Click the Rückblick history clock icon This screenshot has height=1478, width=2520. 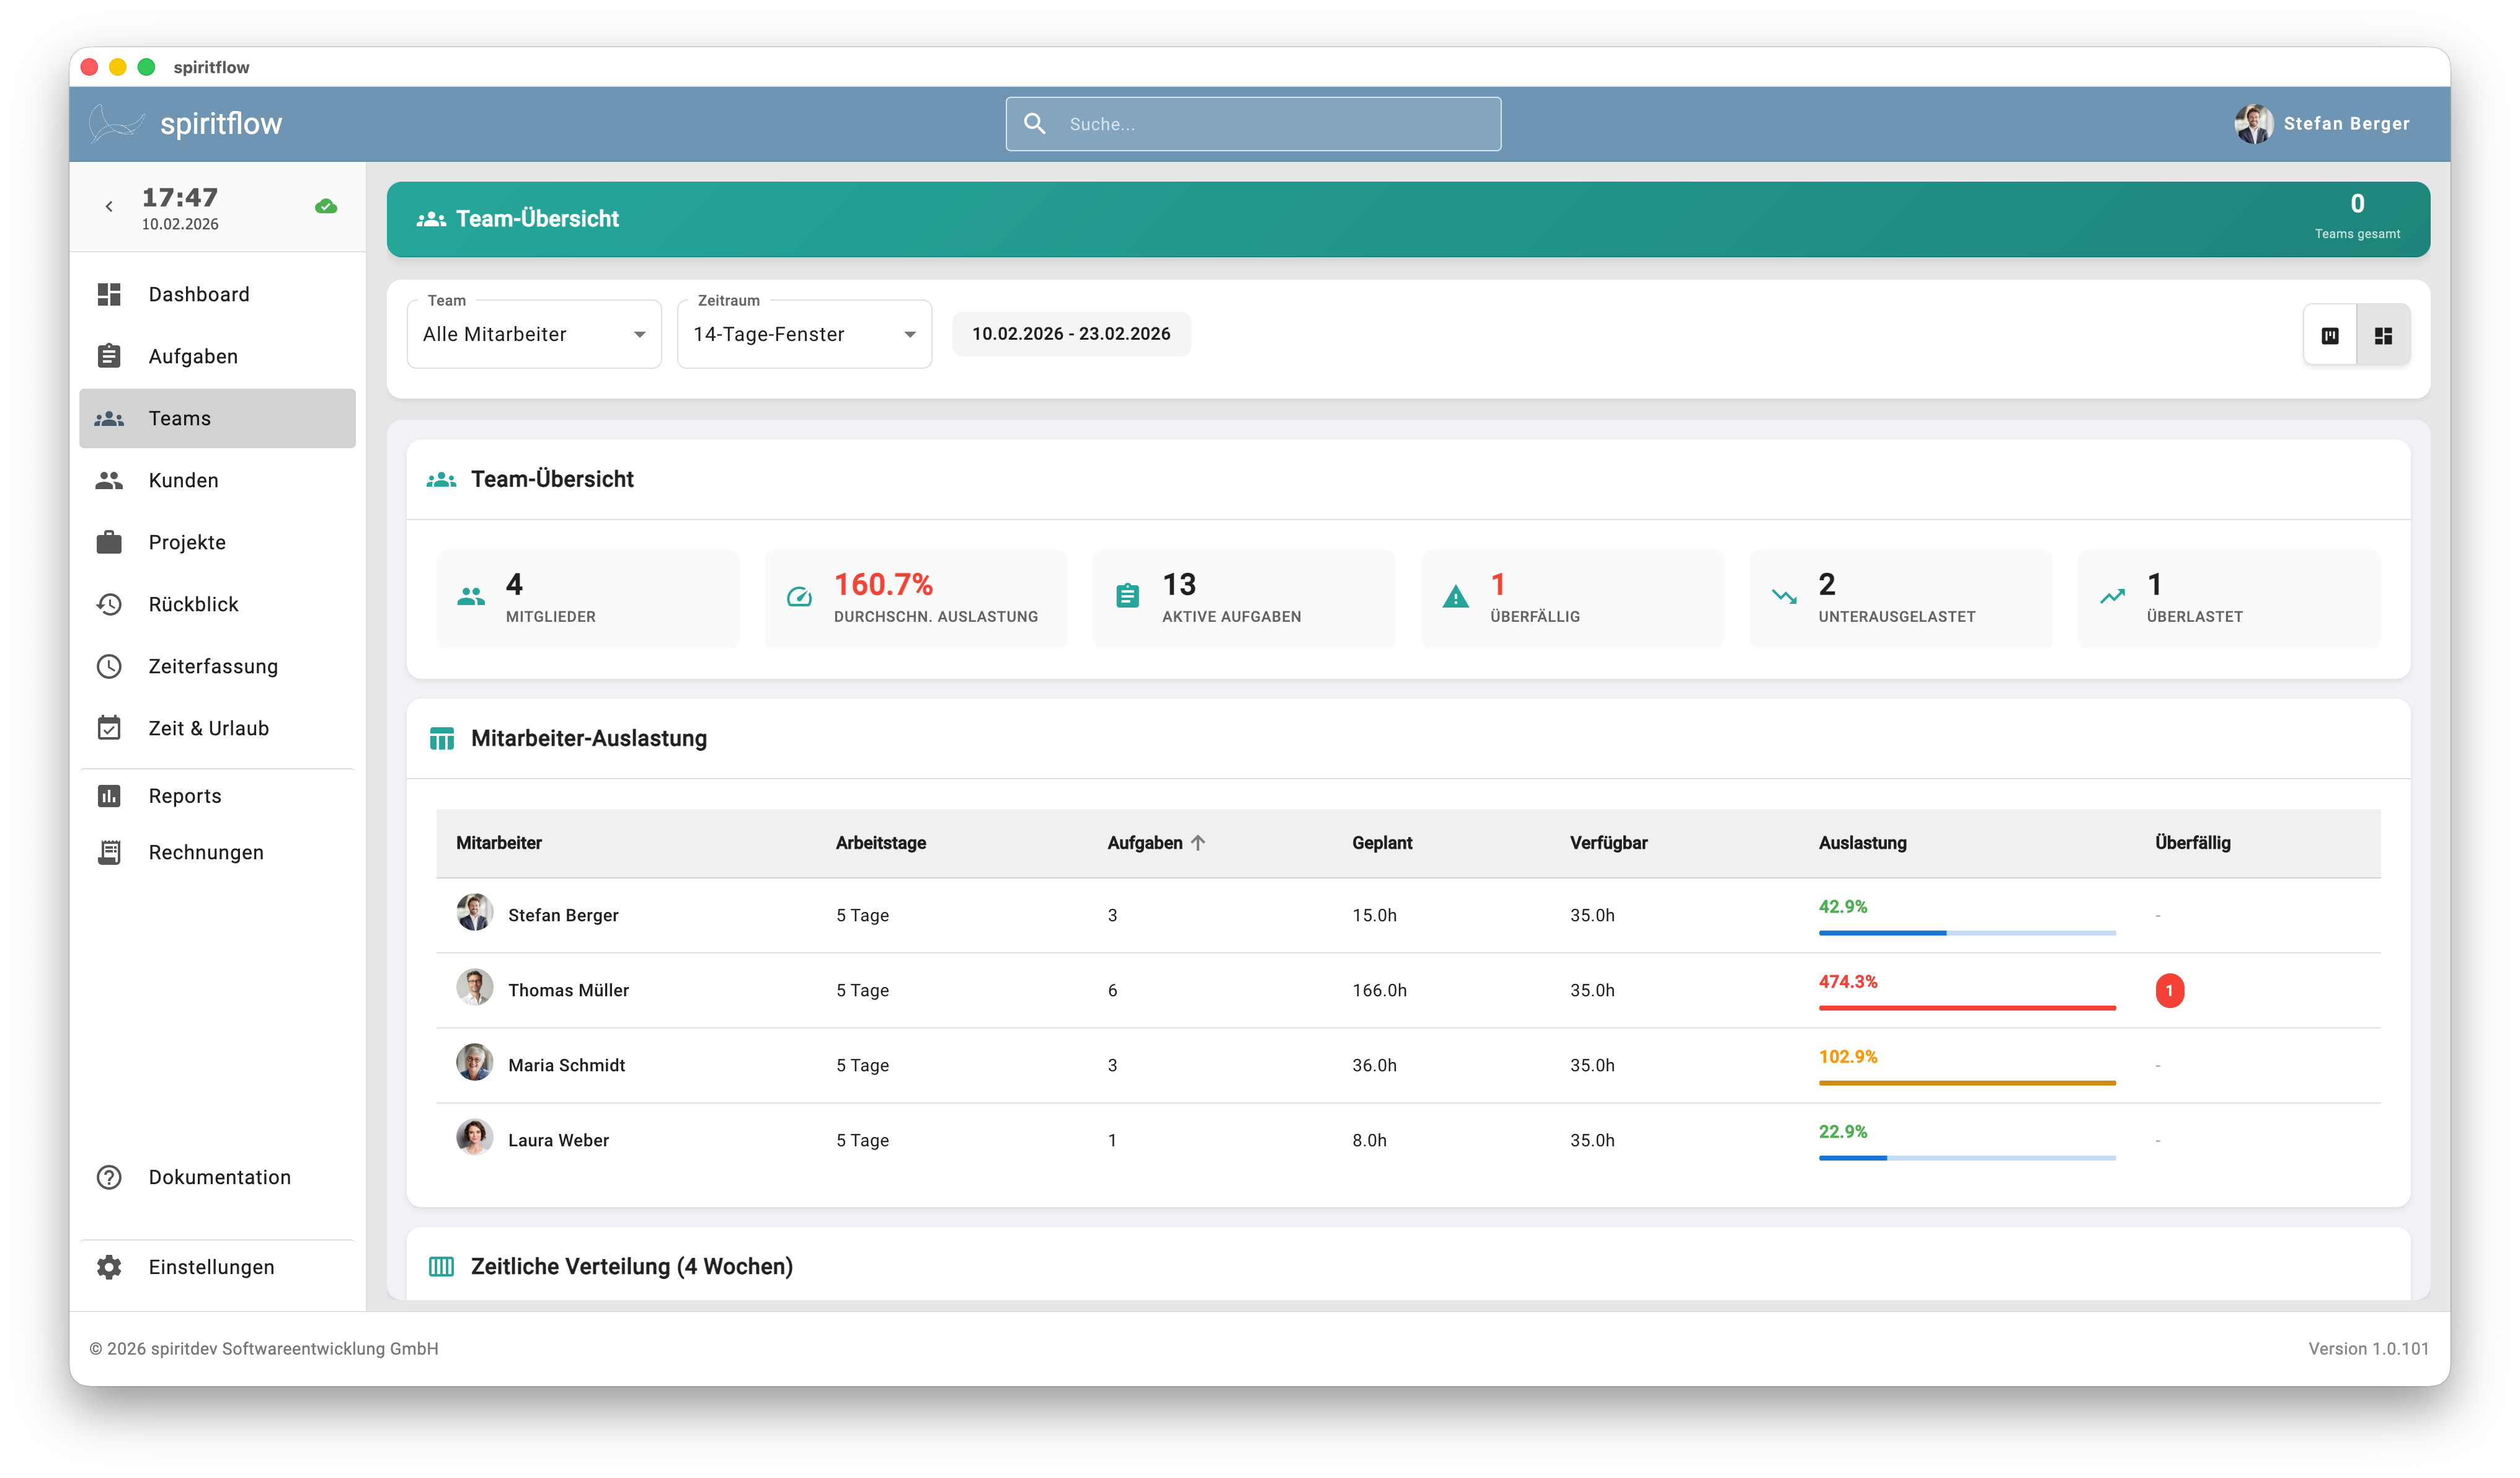(109, 604)
